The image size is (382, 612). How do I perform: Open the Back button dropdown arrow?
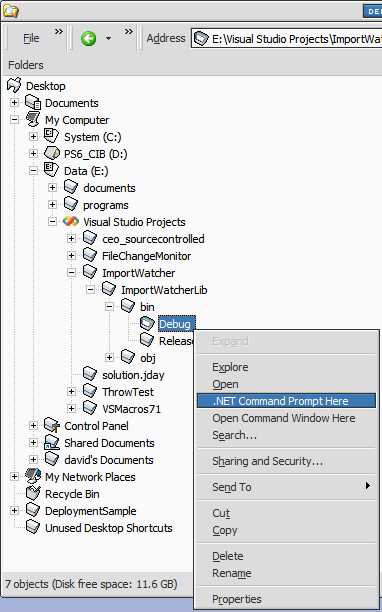pyautogui.click(x=108, y=39)
